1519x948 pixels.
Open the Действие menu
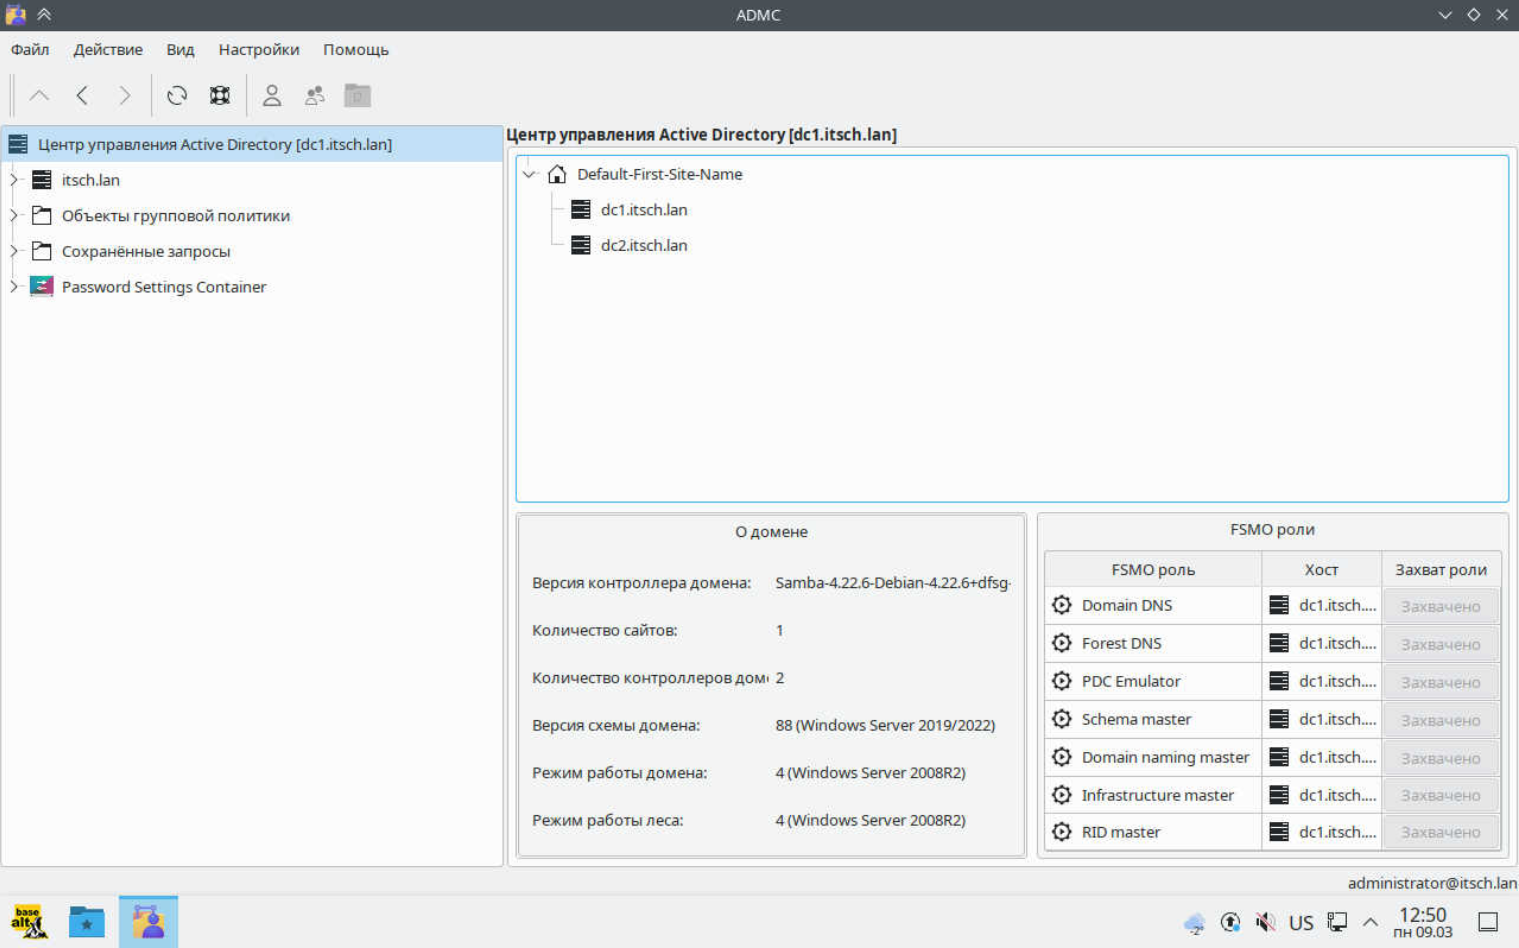pyautogui.click(x=107, y=50)
